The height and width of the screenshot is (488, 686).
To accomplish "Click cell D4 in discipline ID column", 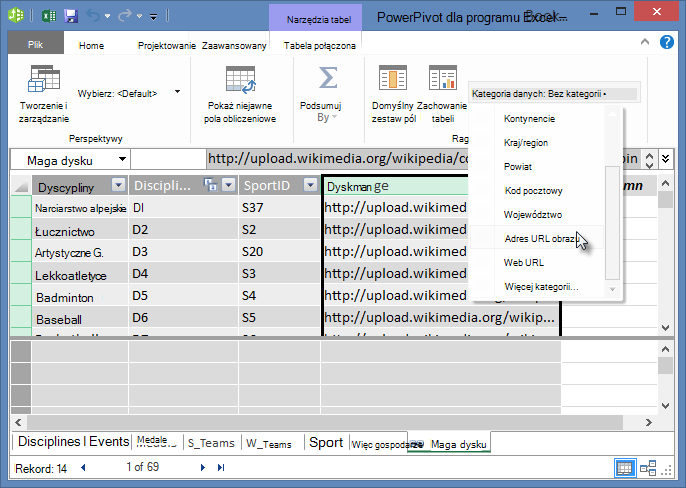I will 184,274.
